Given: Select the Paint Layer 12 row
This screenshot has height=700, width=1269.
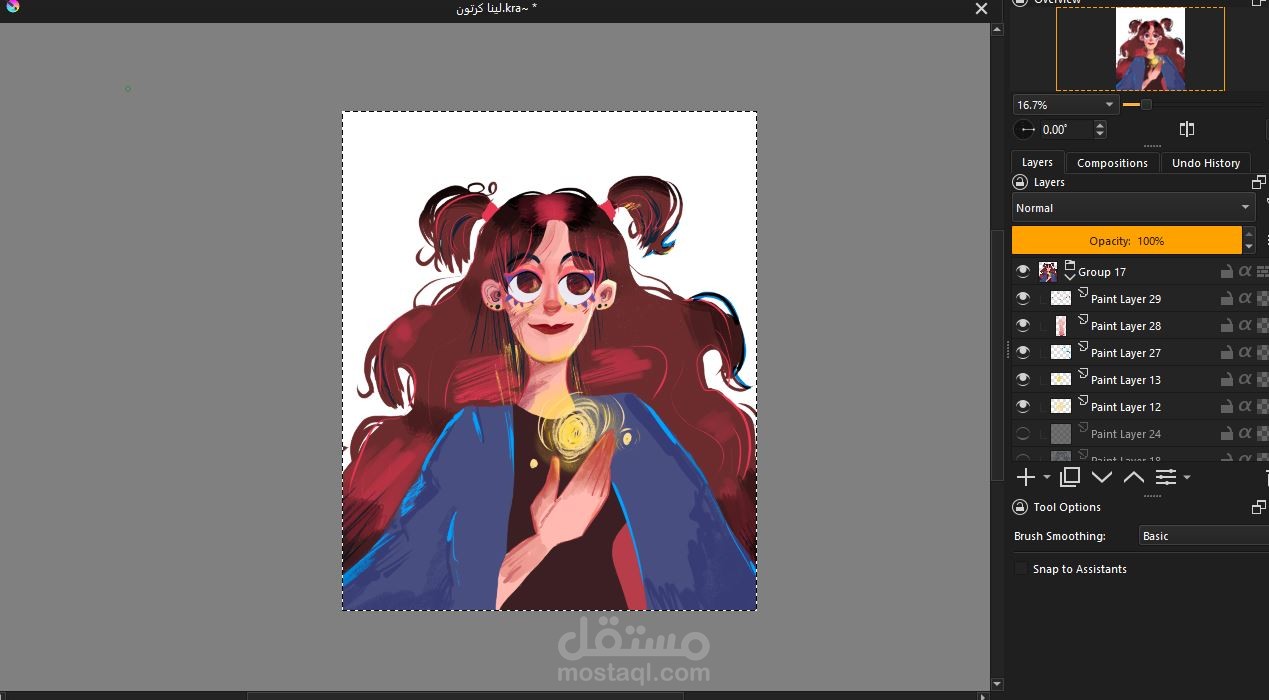Looking at the screenshot, I should pos(1140,407).
